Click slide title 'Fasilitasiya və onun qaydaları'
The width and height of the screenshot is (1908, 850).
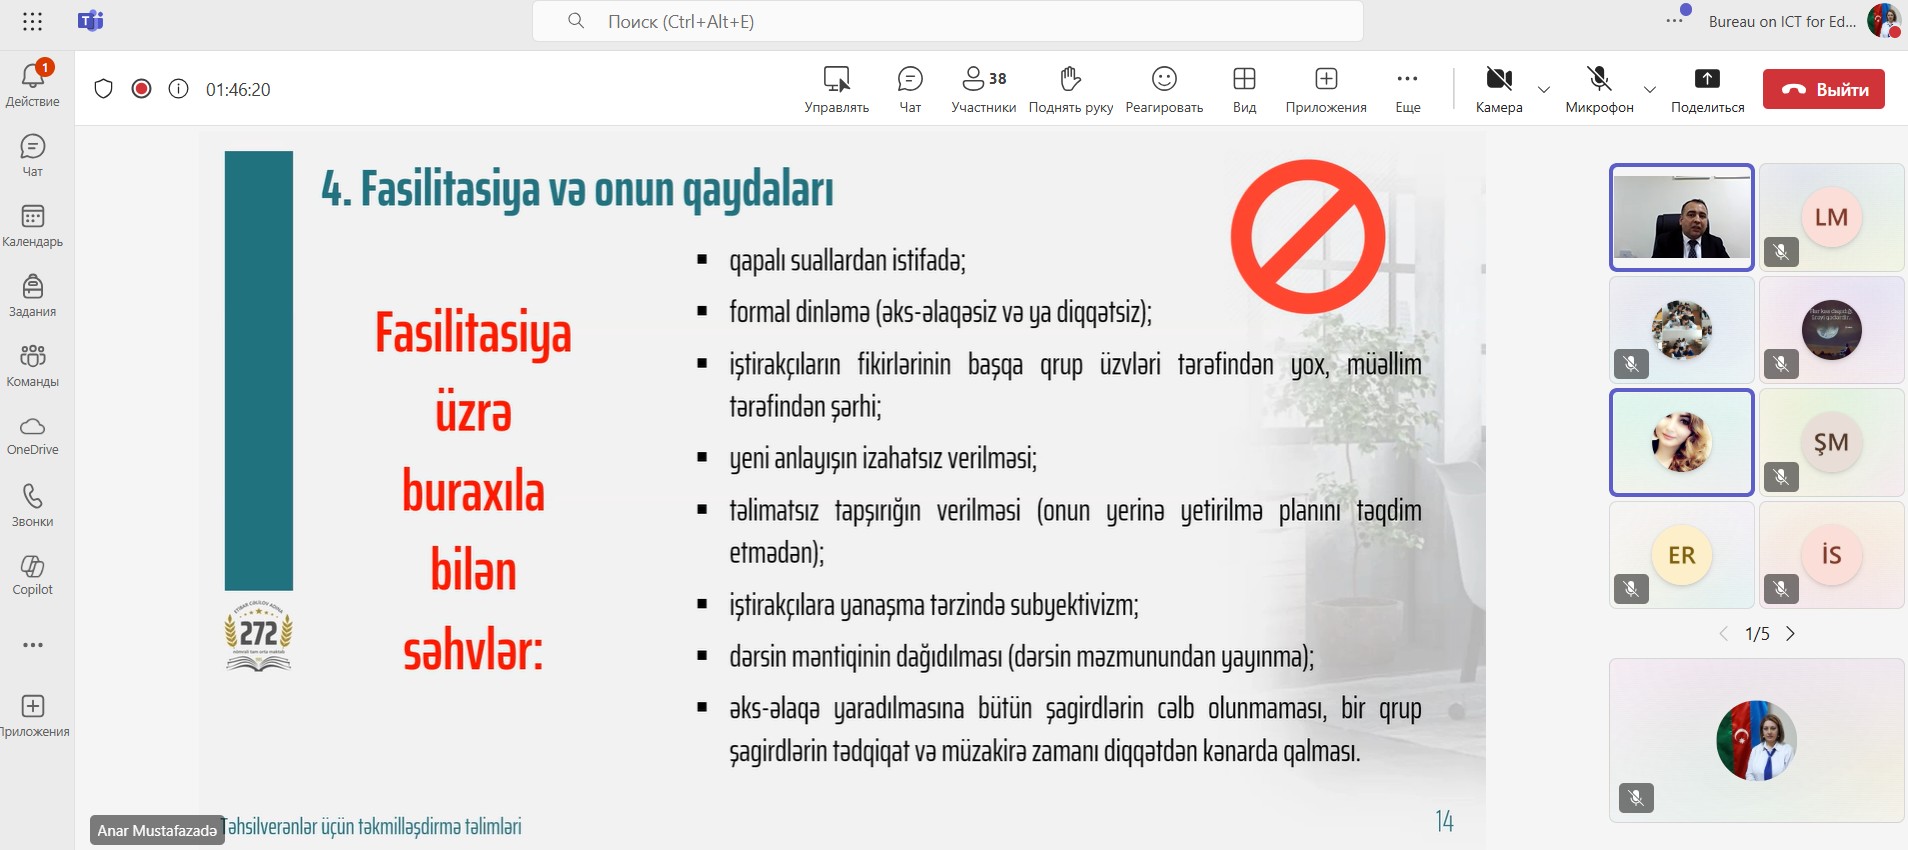[577, 189]
